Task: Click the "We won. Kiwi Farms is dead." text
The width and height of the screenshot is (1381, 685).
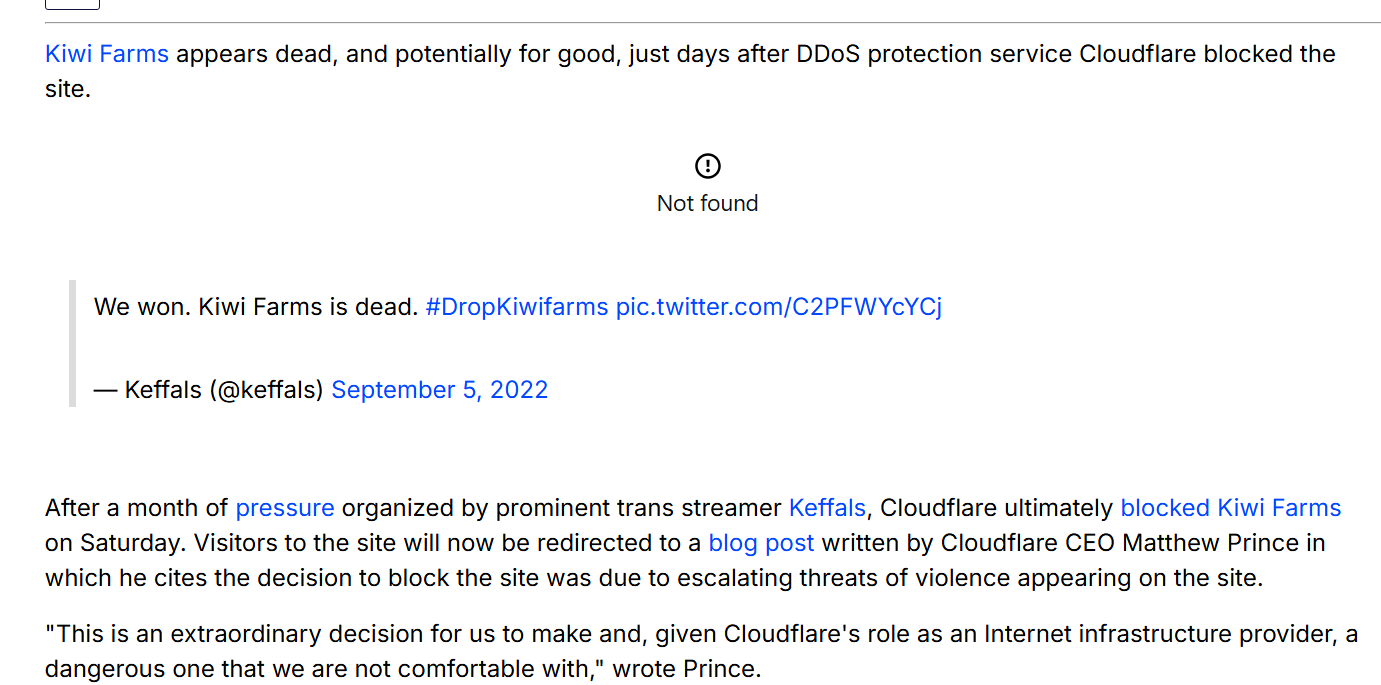Action: pyautogui.click(x=255, y=306)
